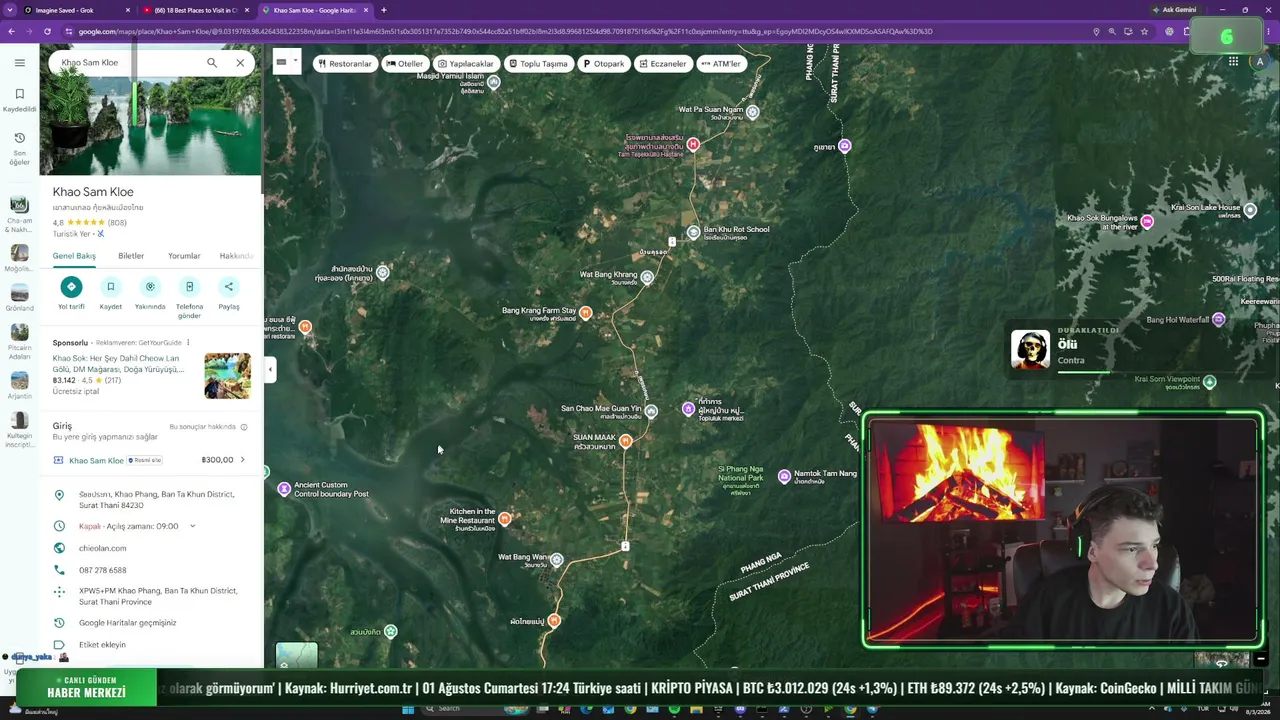Click the Namtok Tam Nang marker
This screenshot has height=720, width=1280.
click(x=784, y=476)
